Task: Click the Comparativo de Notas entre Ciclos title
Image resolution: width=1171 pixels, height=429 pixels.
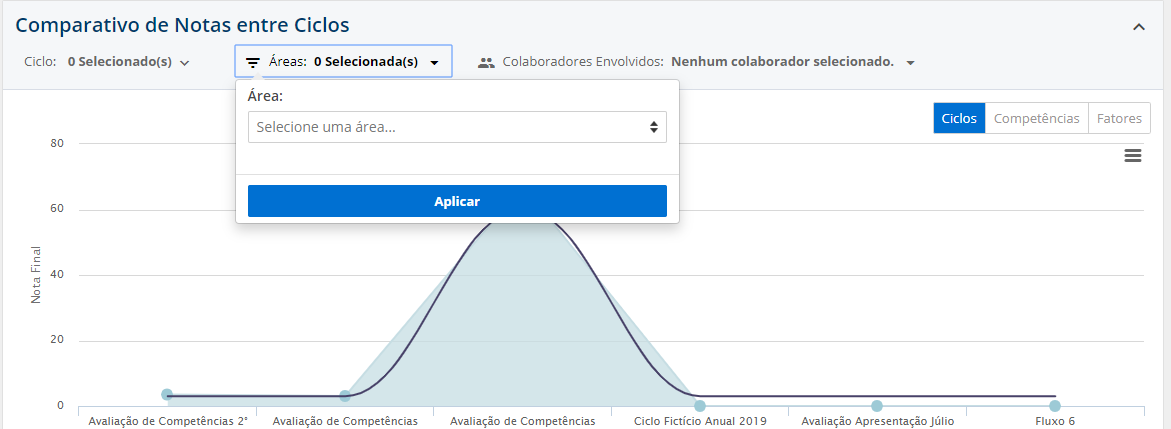Action: point(182,25)
